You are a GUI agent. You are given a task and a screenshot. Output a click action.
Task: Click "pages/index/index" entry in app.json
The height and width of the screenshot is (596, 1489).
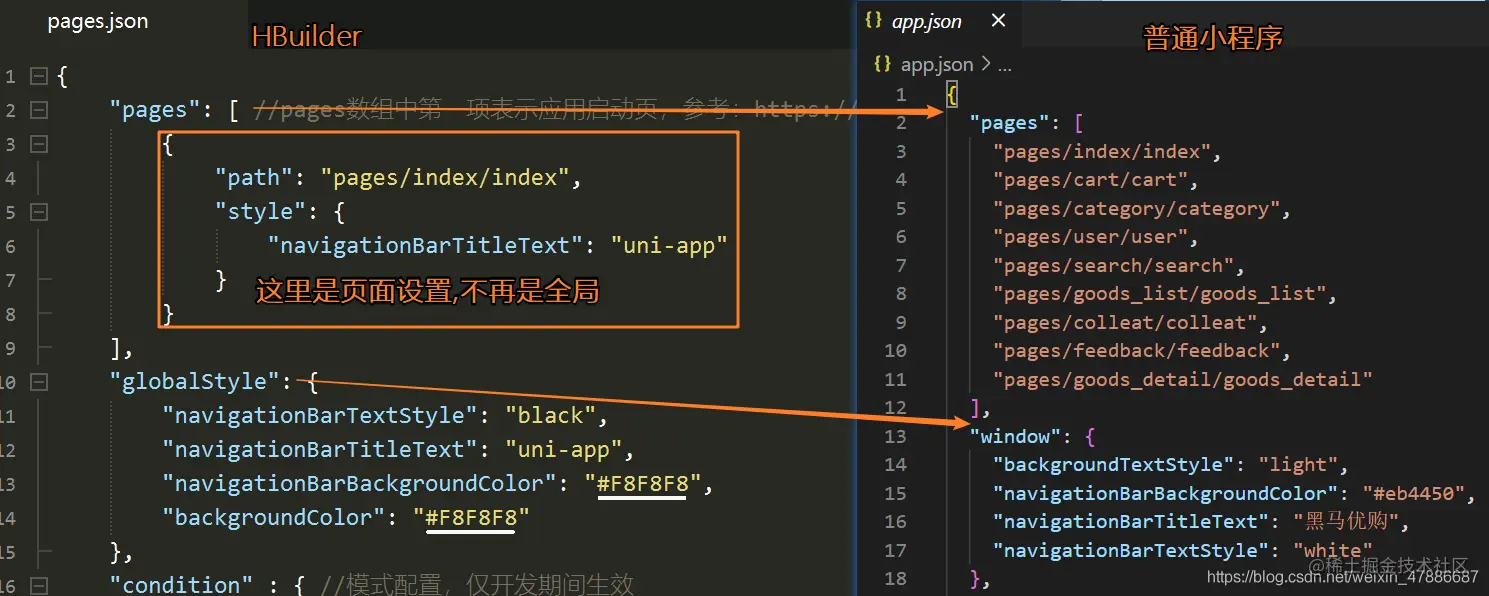click(x=1102, y=152)
